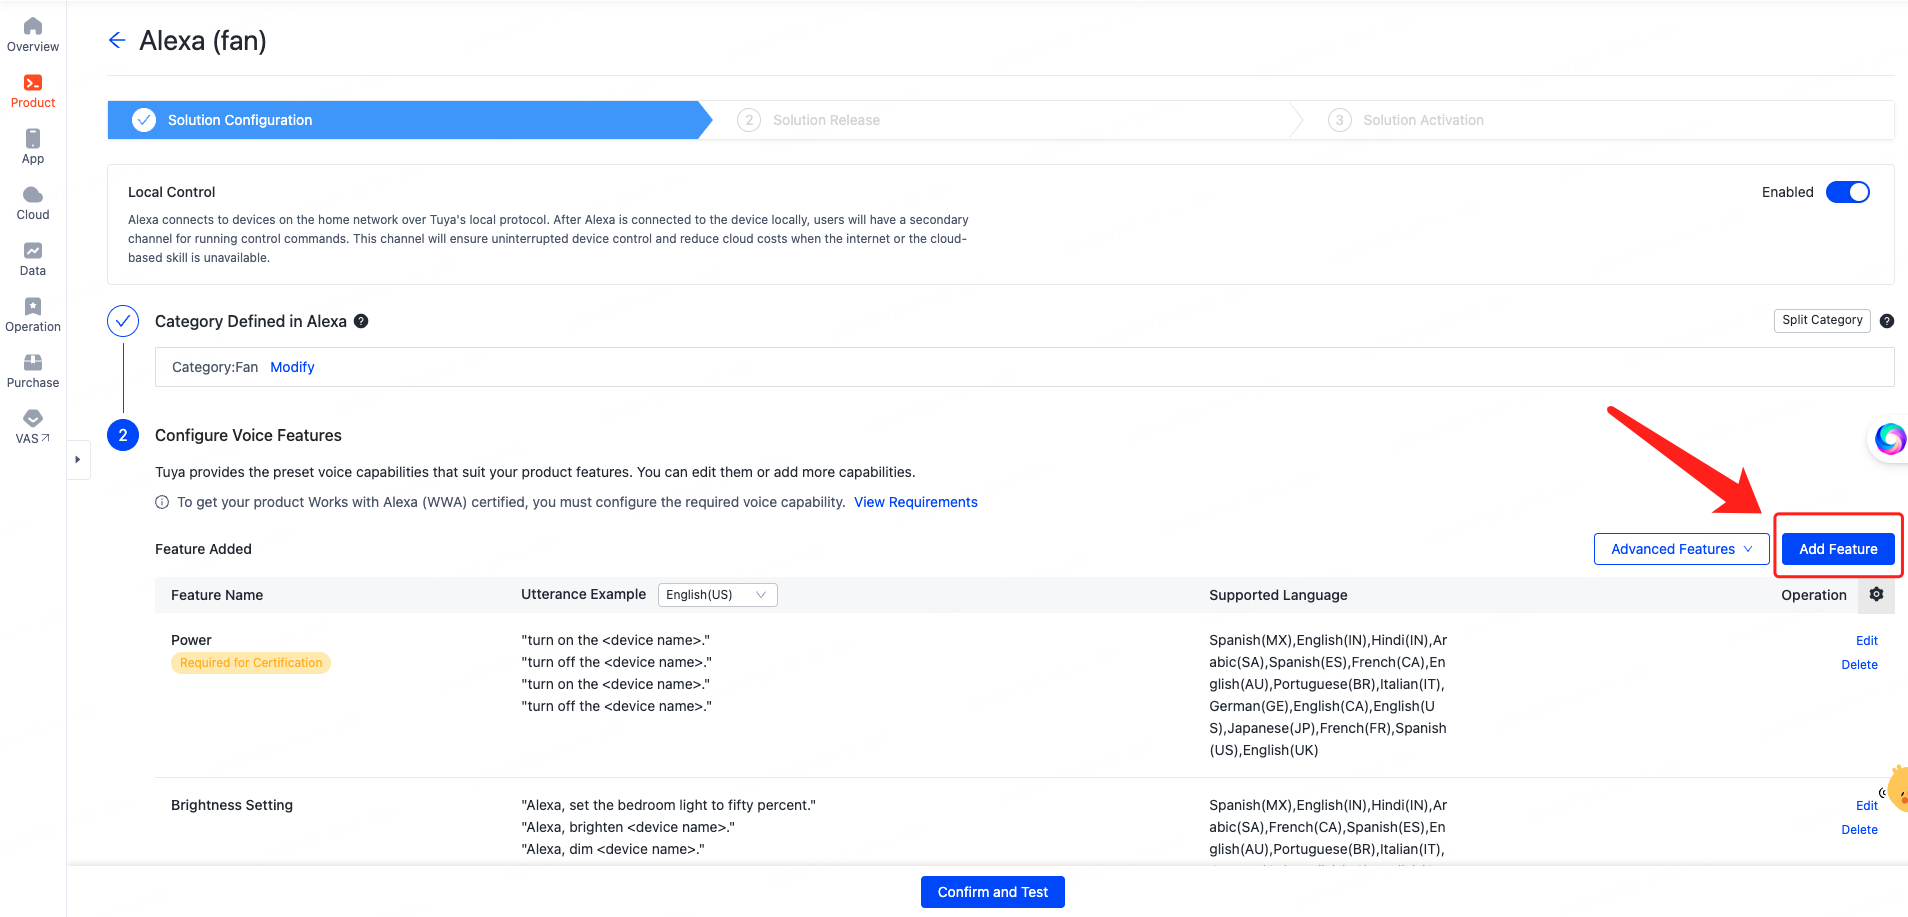Click utterance "Alexa, set the bedroom light to fifty percent."

(x=668, y=805)
